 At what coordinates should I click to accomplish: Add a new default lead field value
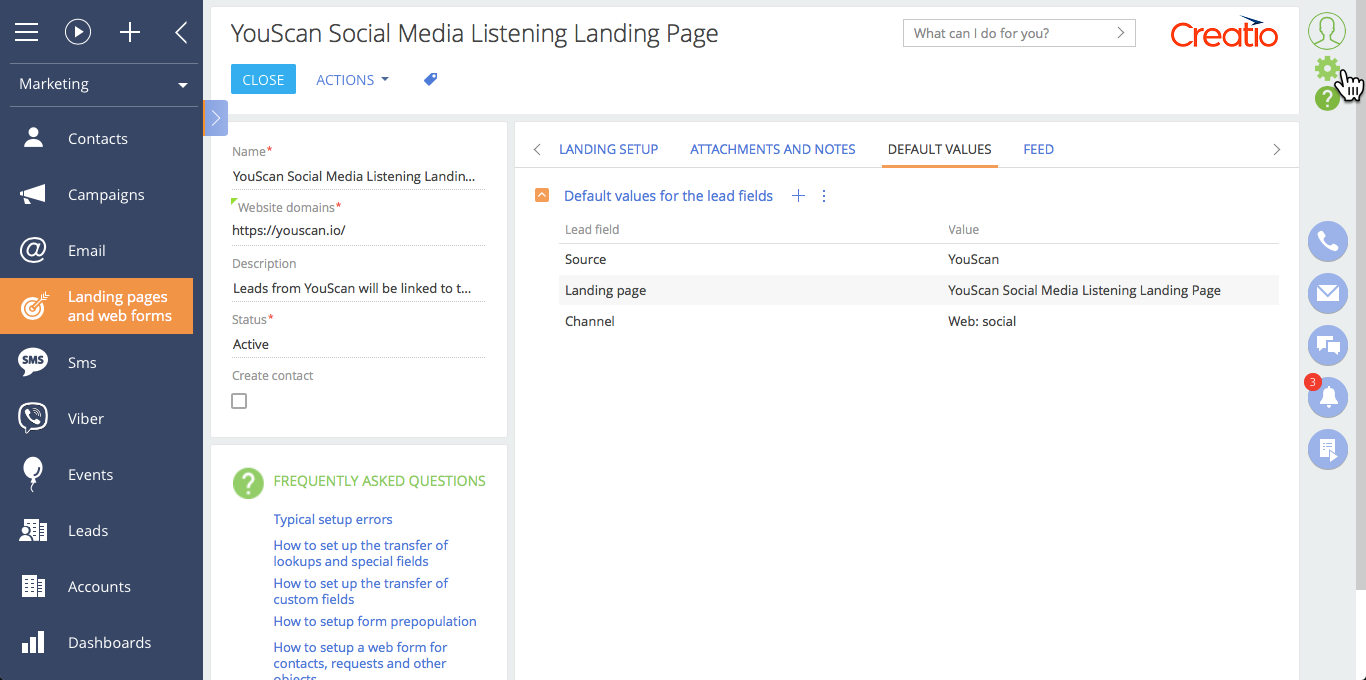coord(798,196)
